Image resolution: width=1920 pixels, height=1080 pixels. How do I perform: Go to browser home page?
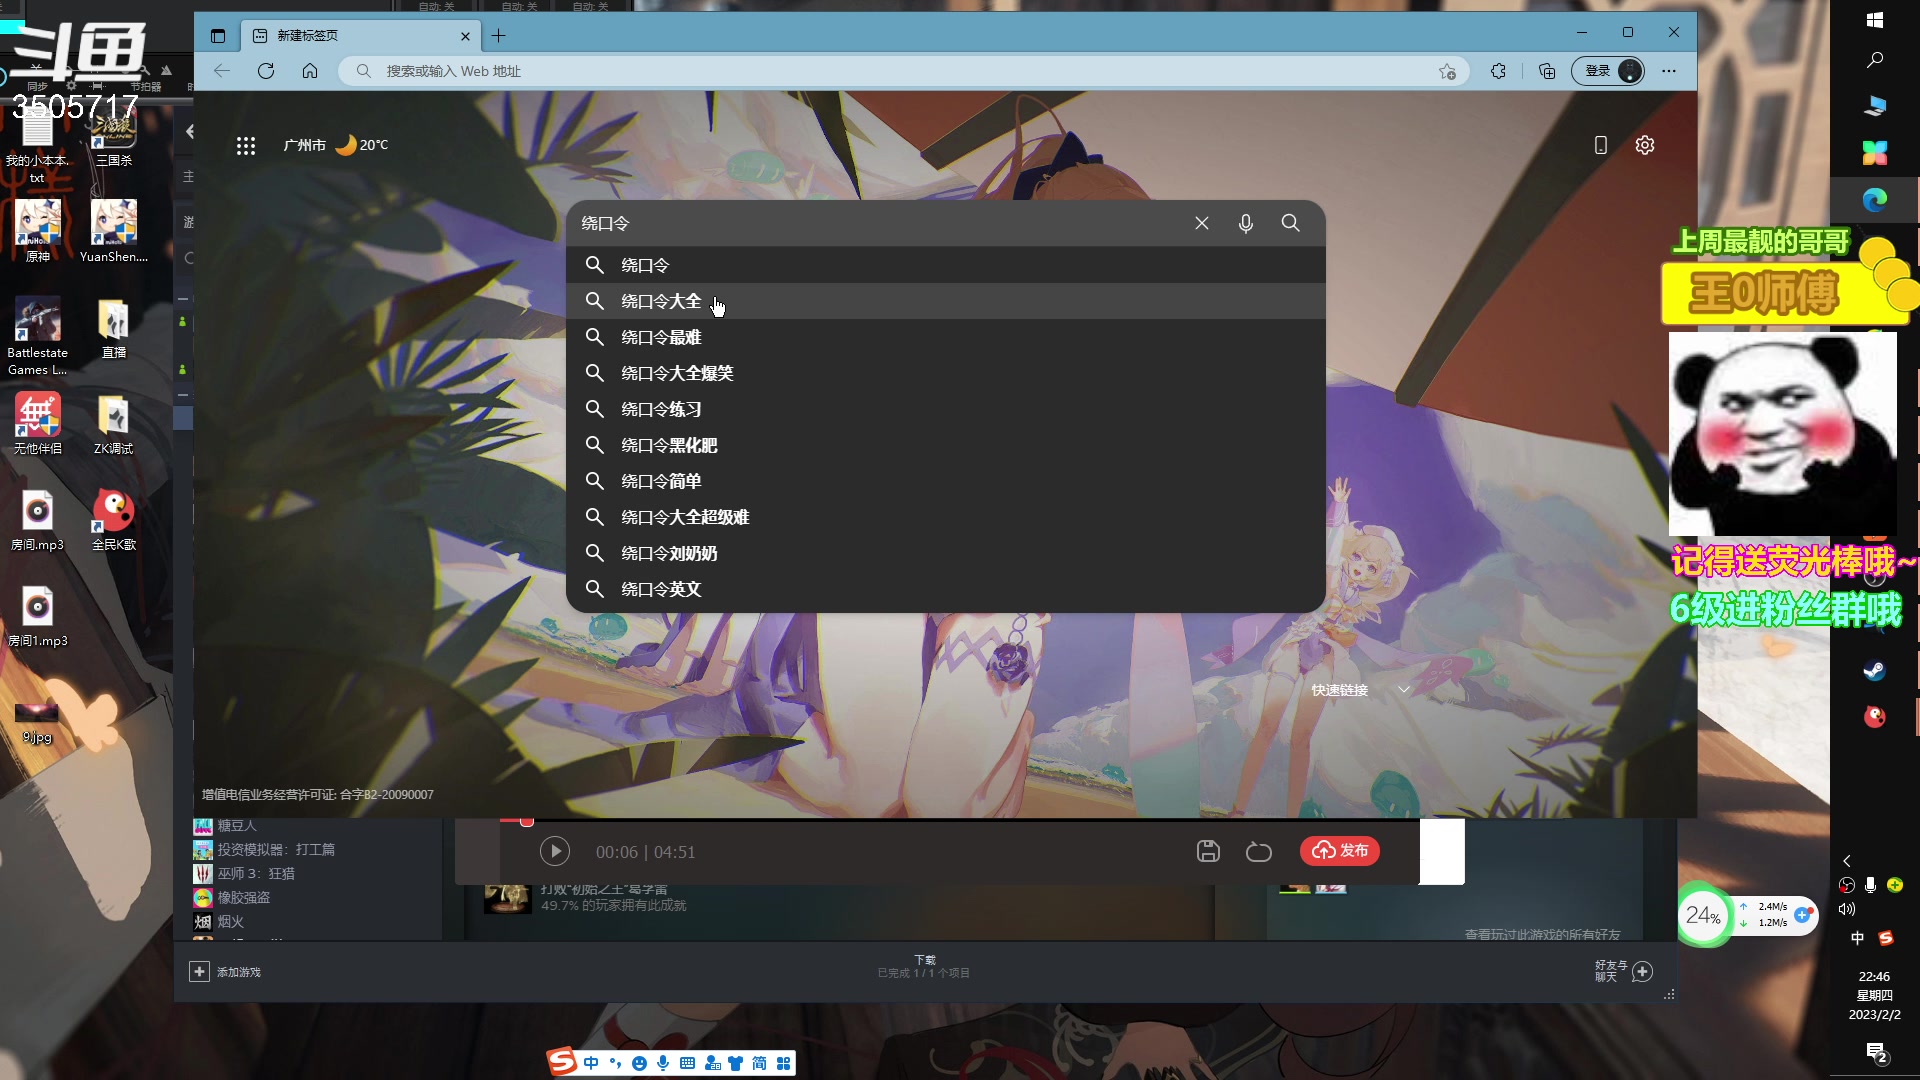click(x=310, y=71)
